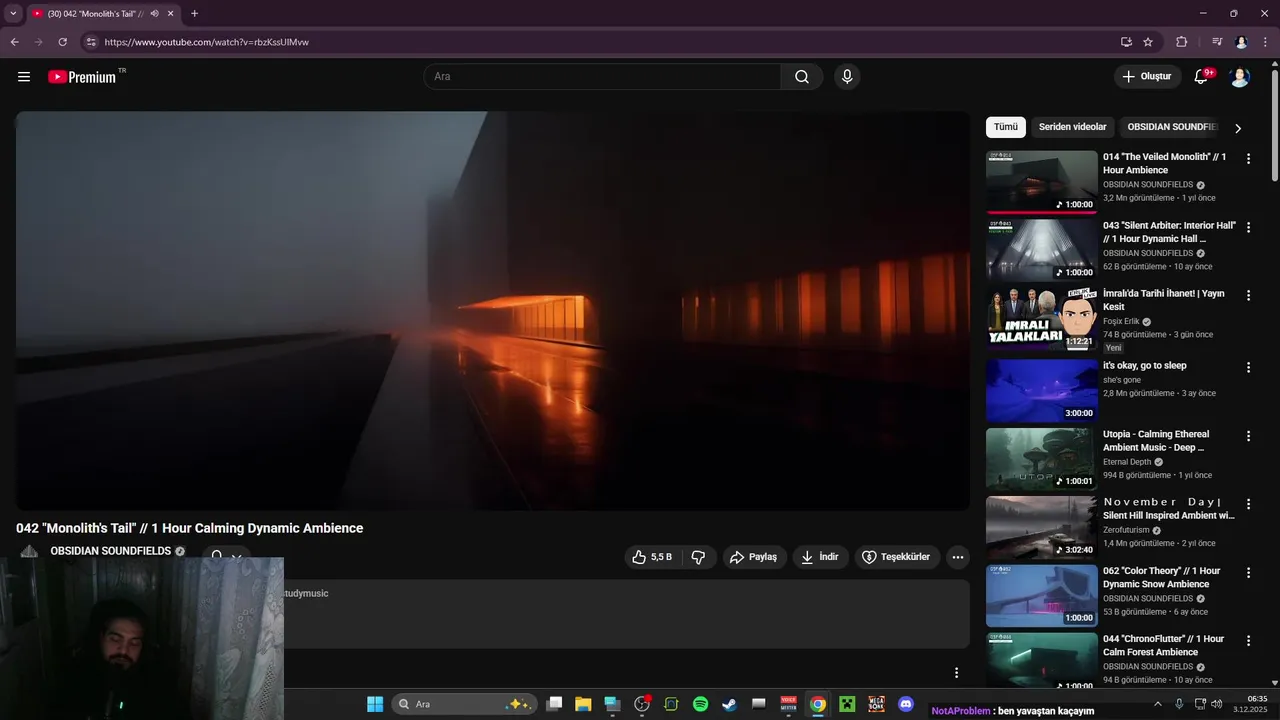Screen dimensions: 1280x720
Task: Click the Windows taskbar search box
Action: [x=464, y=704]
